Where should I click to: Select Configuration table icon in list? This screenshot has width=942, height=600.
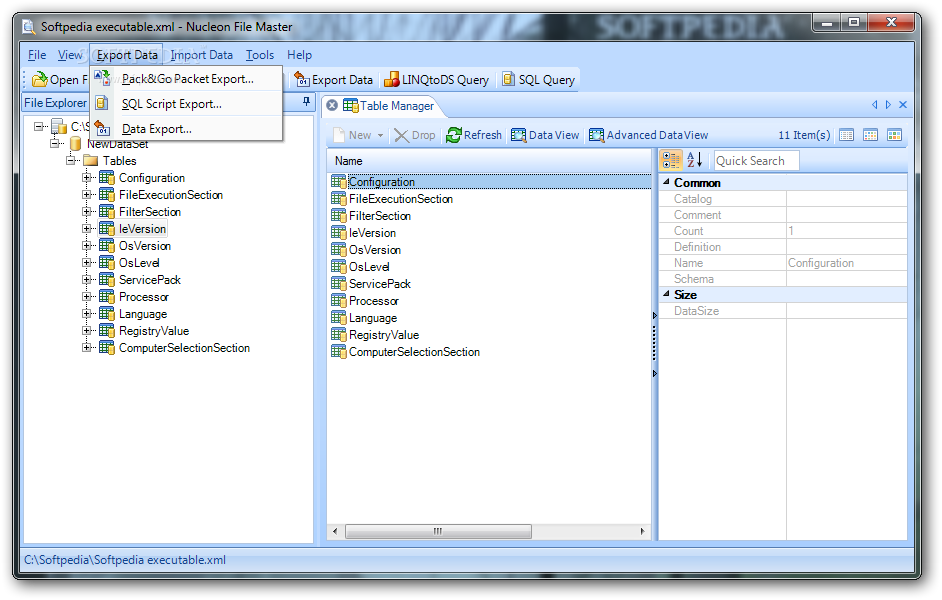point(338,181)
